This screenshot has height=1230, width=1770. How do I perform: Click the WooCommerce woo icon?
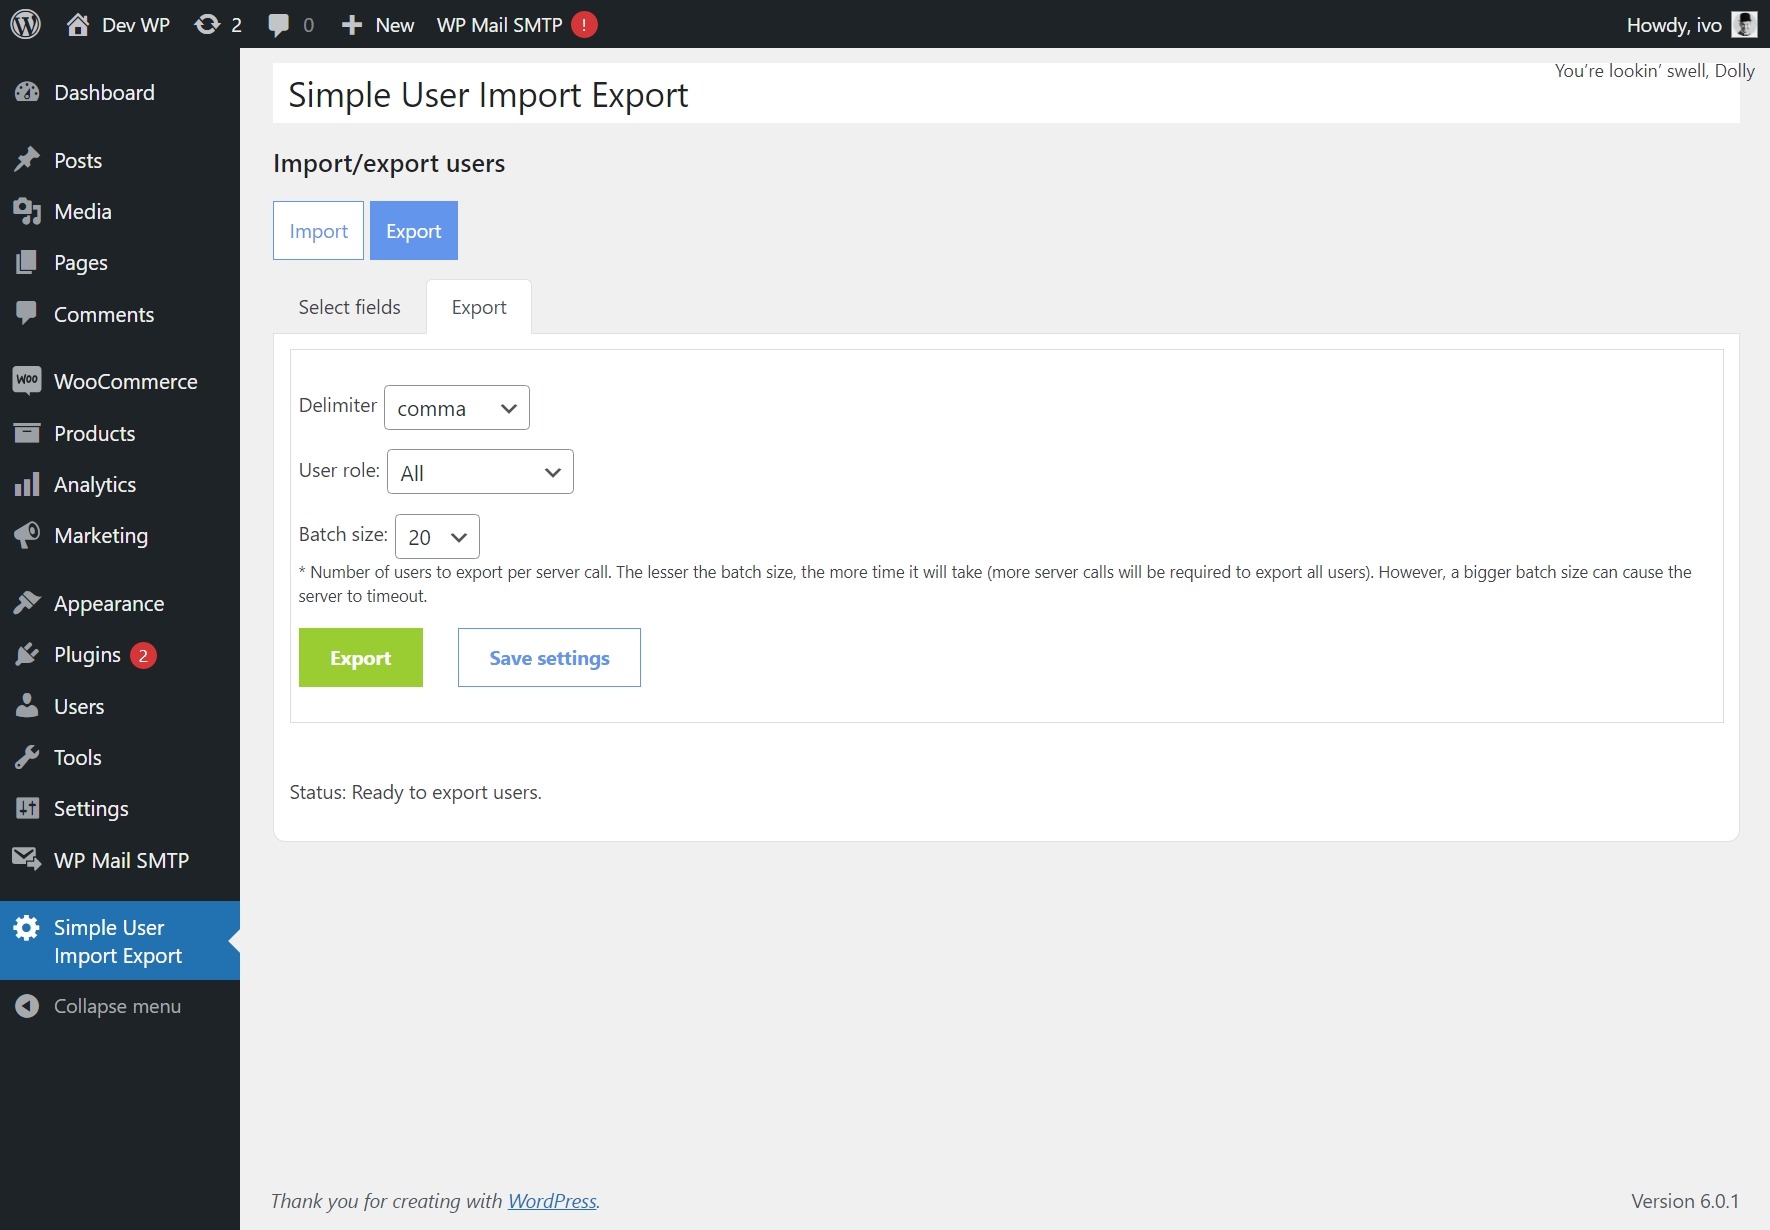tap(27, 380)
